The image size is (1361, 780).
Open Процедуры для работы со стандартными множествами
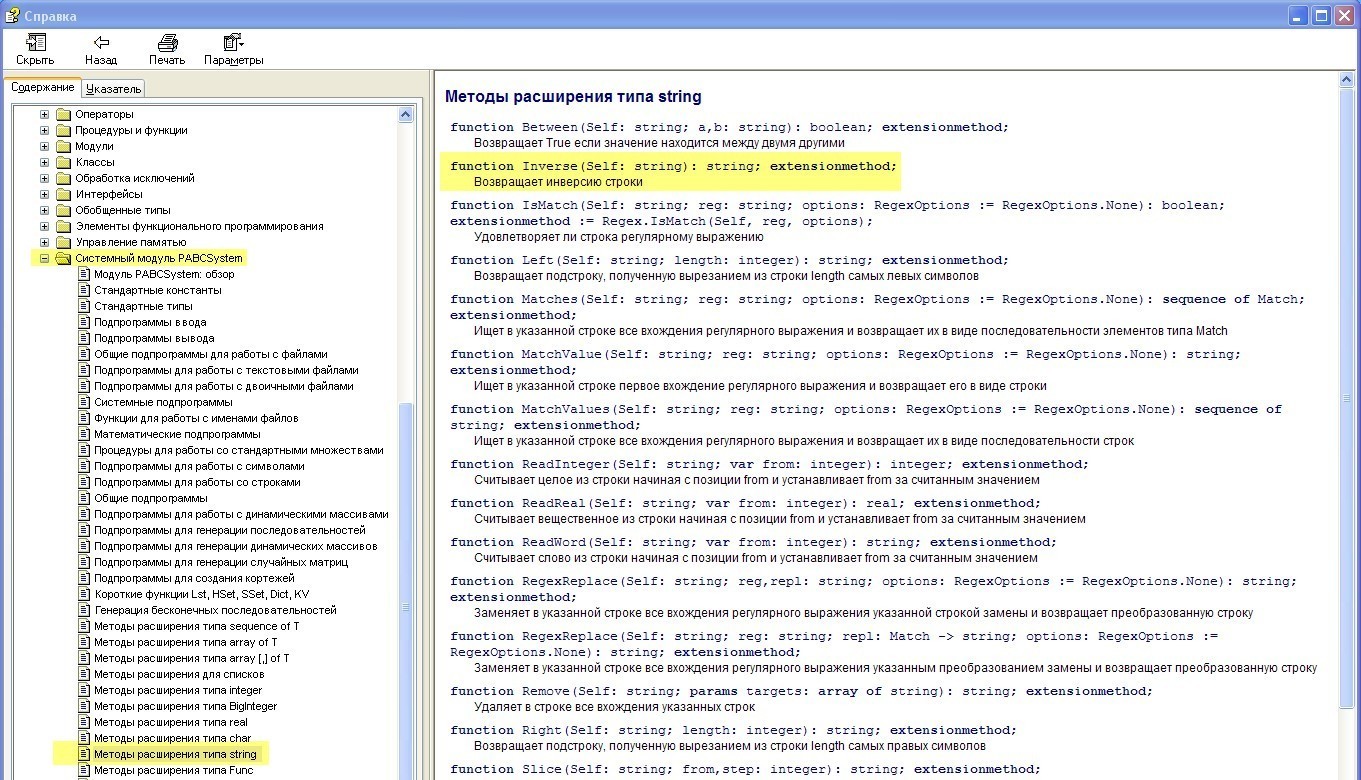pos(238,450)
